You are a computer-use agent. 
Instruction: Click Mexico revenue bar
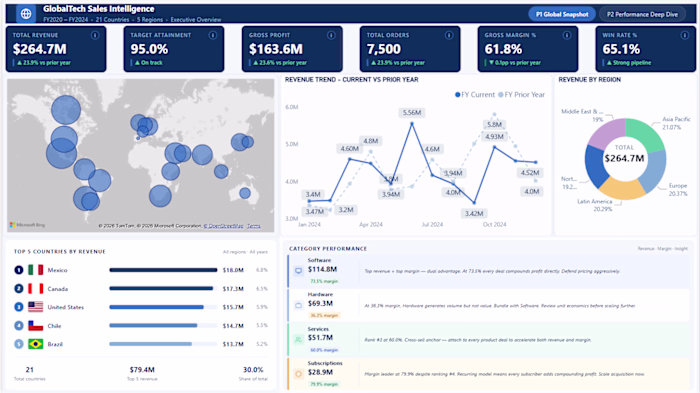click(163, 270)
